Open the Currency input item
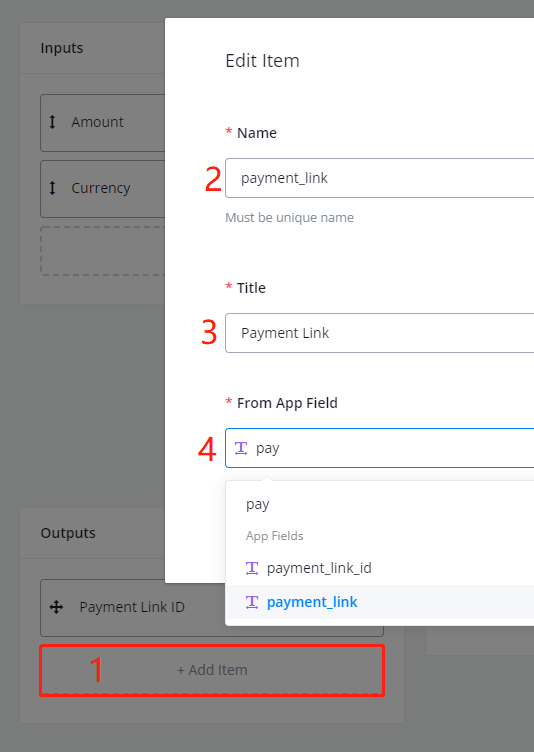Screen dimensions: 534x752 [x=103, y=189]
